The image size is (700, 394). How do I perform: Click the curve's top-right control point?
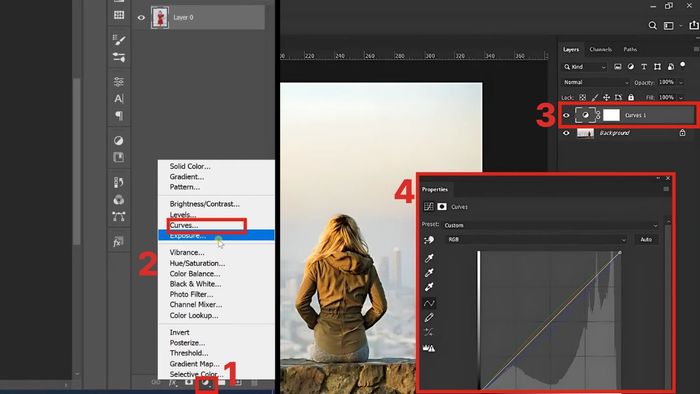(620, 253)
